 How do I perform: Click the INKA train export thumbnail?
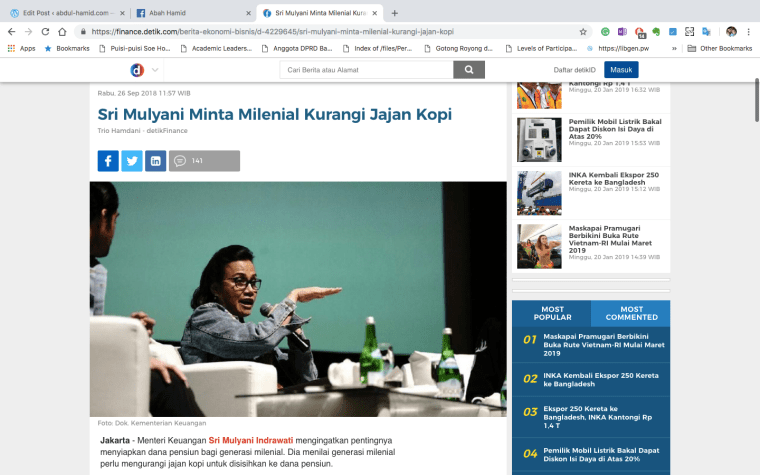(539, 193)
